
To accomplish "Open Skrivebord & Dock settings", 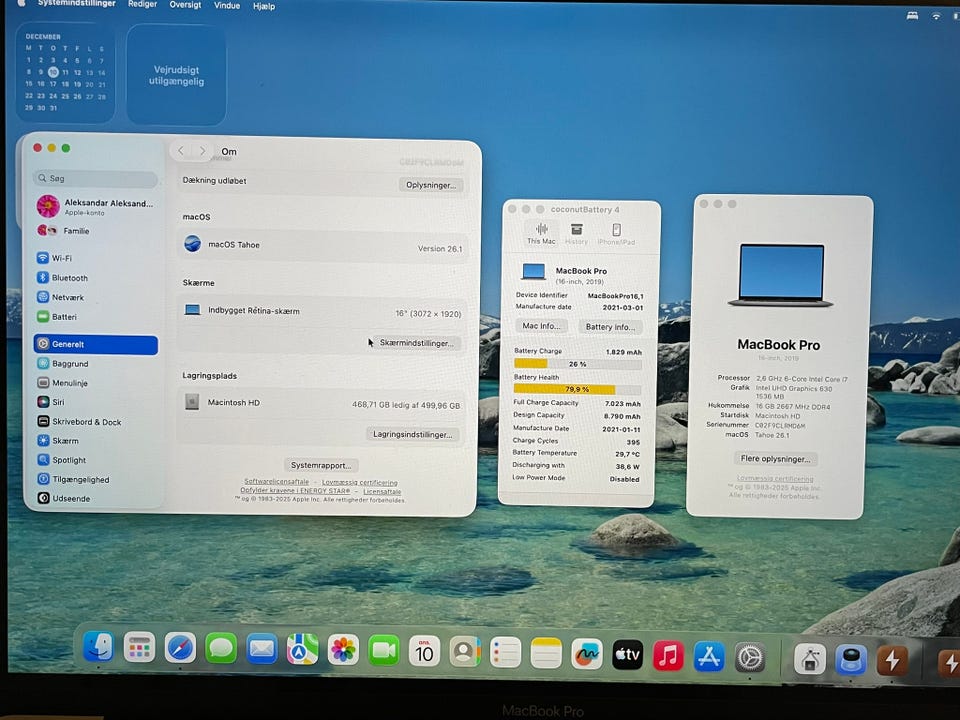I will tap(95, 421).
